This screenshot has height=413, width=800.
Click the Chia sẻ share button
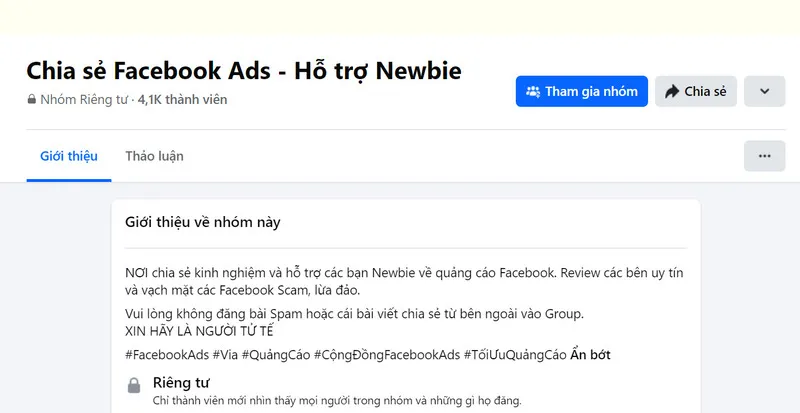[696, 91]
